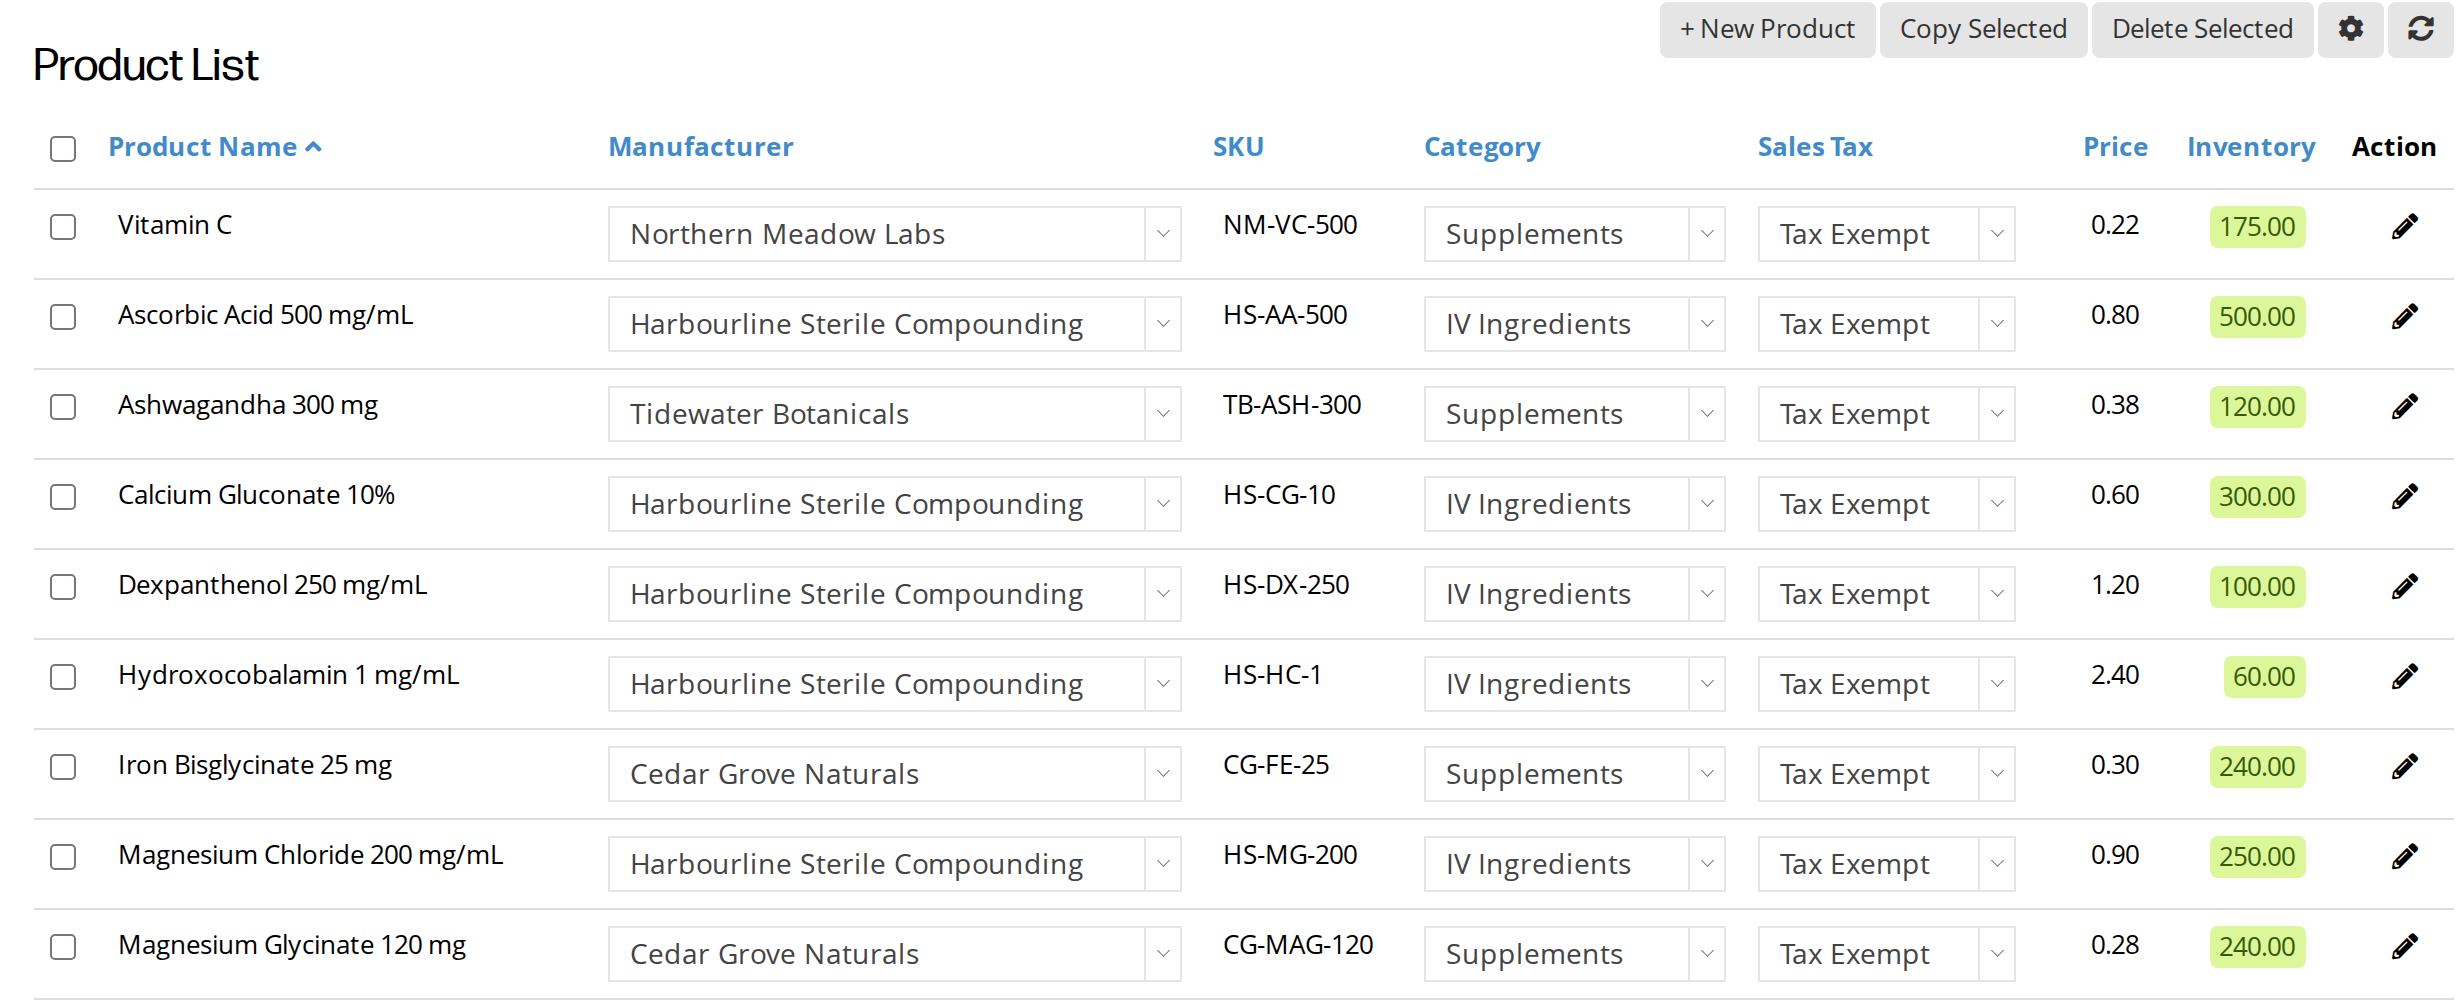Image resolution: width=2460 pixels, height=1000 pixels.
Task: Sort by SKU column header
Action: click(x=1238, y=147)
